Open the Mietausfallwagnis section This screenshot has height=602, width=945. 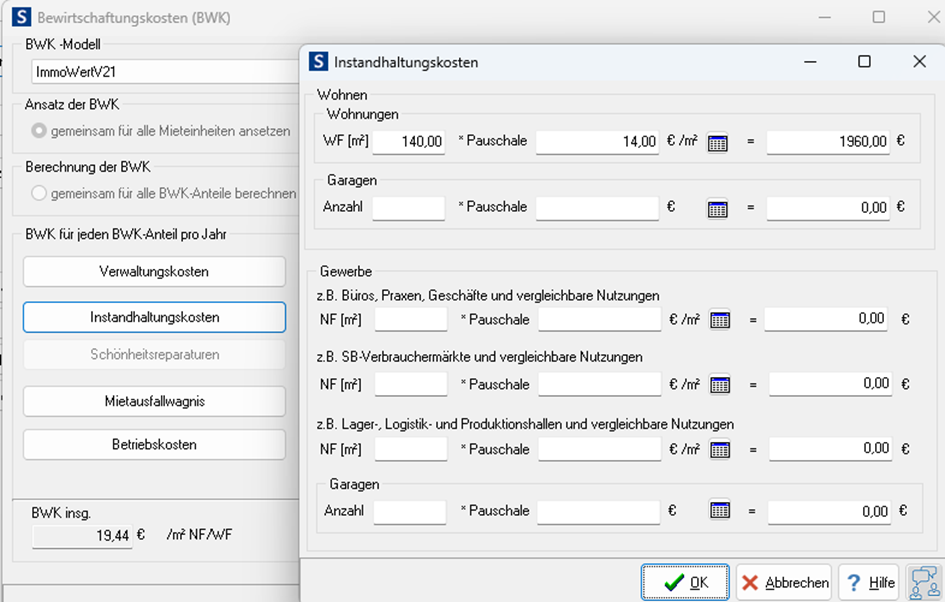click(x=154, y=401)
